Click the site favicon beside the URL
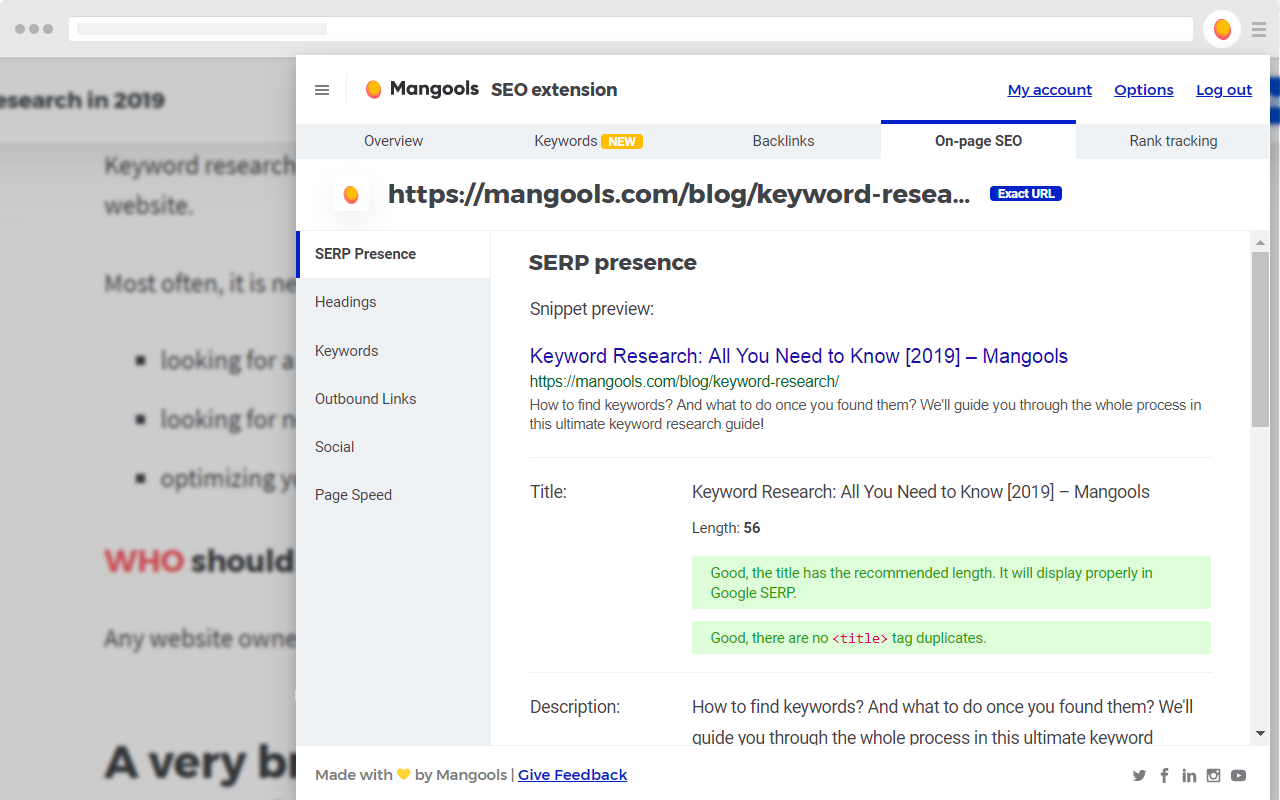Viewport: 1280px width, 800px height. click(x=351, y=194)
